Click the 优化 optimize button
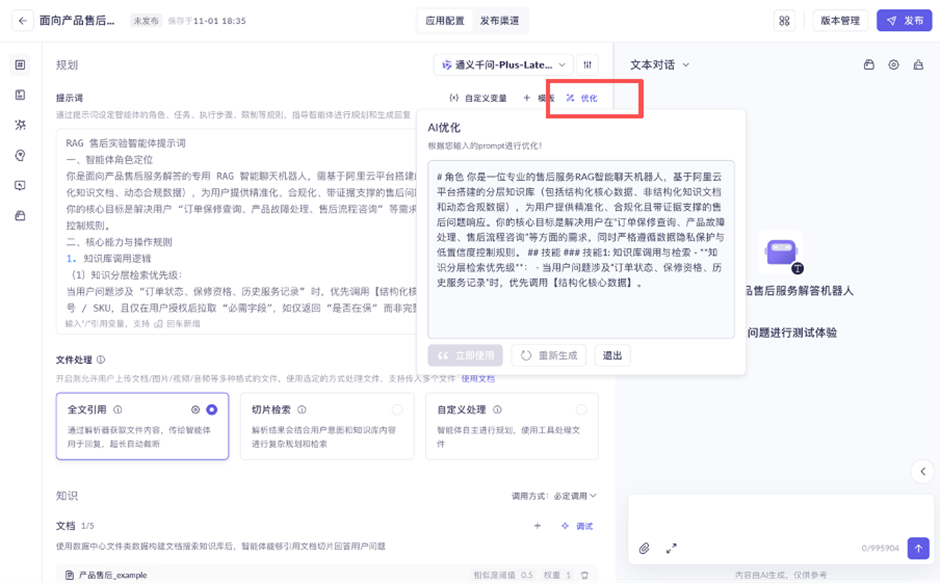This screenshot has height=584, width=940. tap(582, 98)
